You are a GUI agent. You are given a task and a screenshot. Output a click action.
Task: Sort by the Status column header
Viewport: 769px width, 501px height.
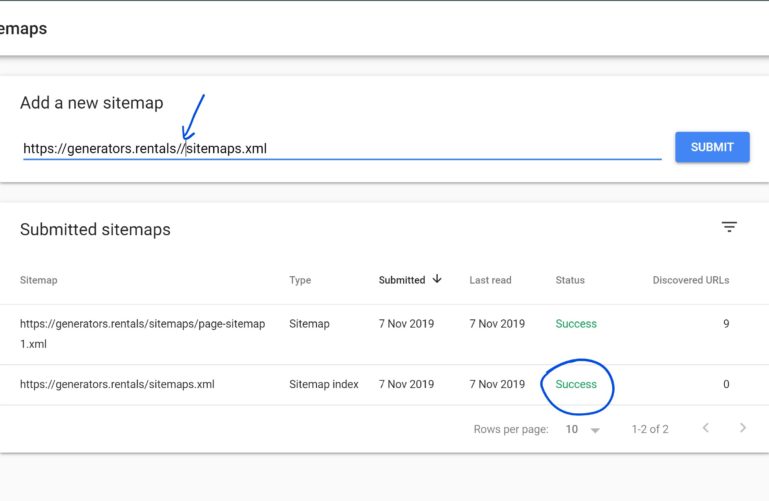point(570,280)
